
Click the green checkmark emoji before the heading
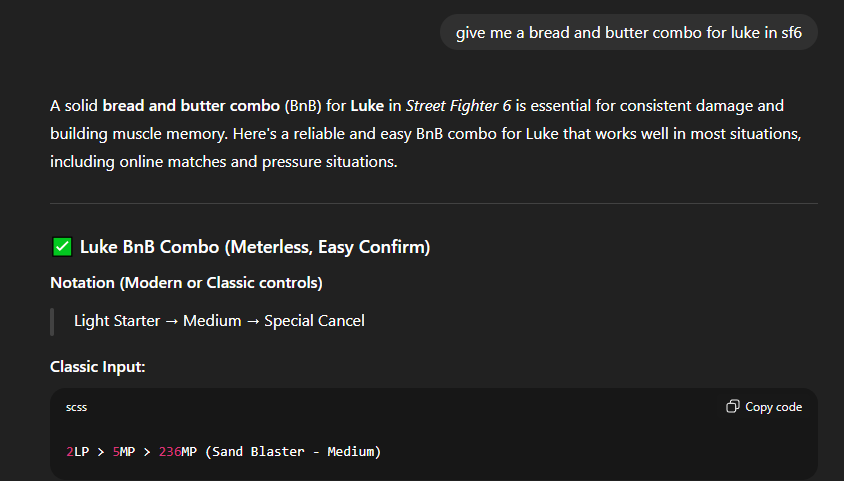[62, 246]
